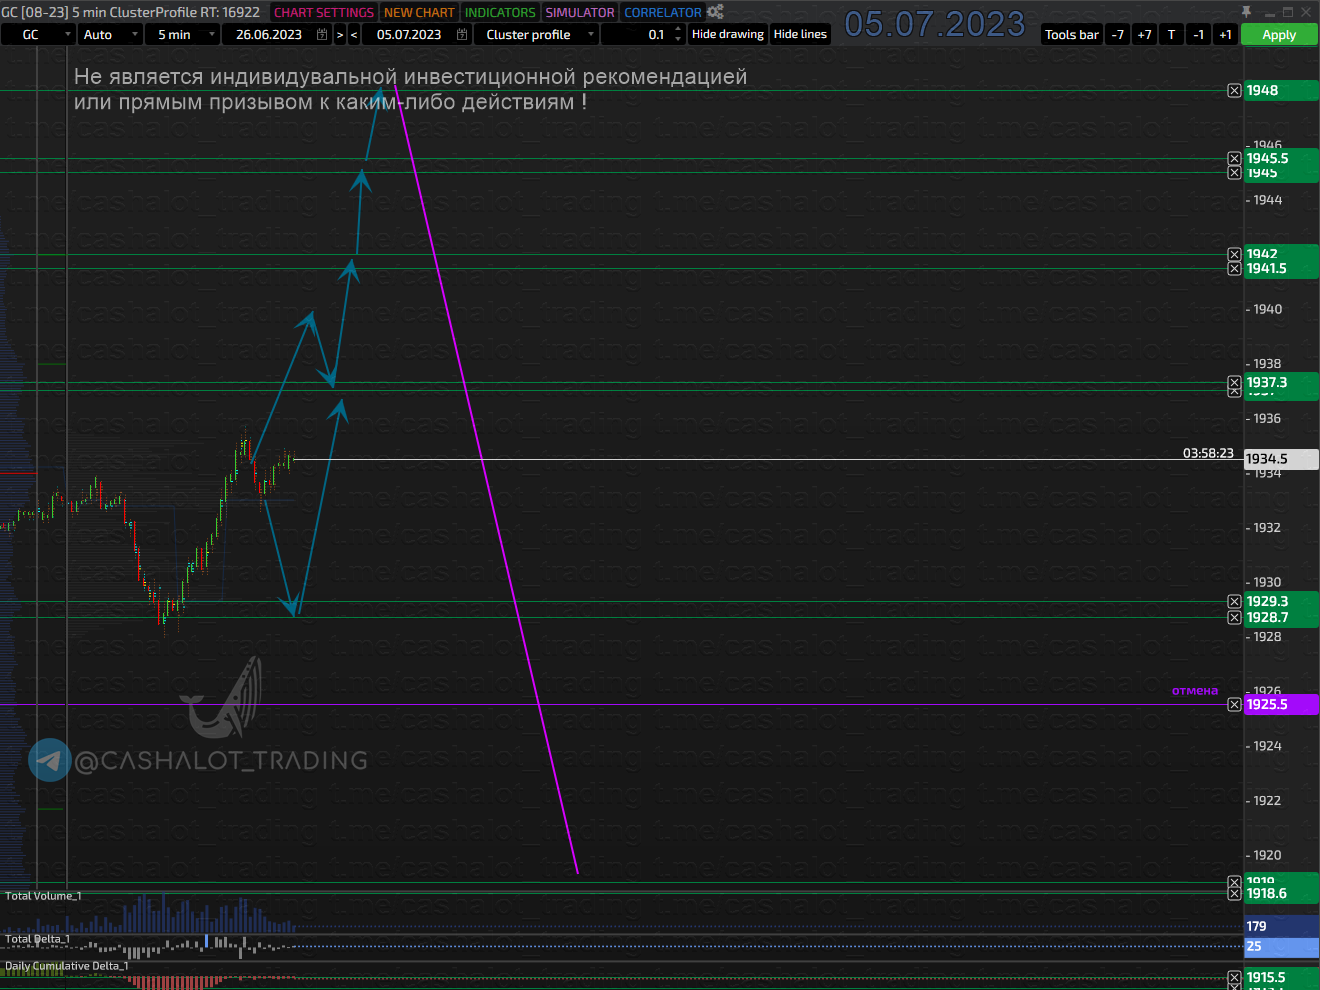Click the countdown timer 03:58:23
Screen dimensions: 1320x990
[x=1208, y=453]
